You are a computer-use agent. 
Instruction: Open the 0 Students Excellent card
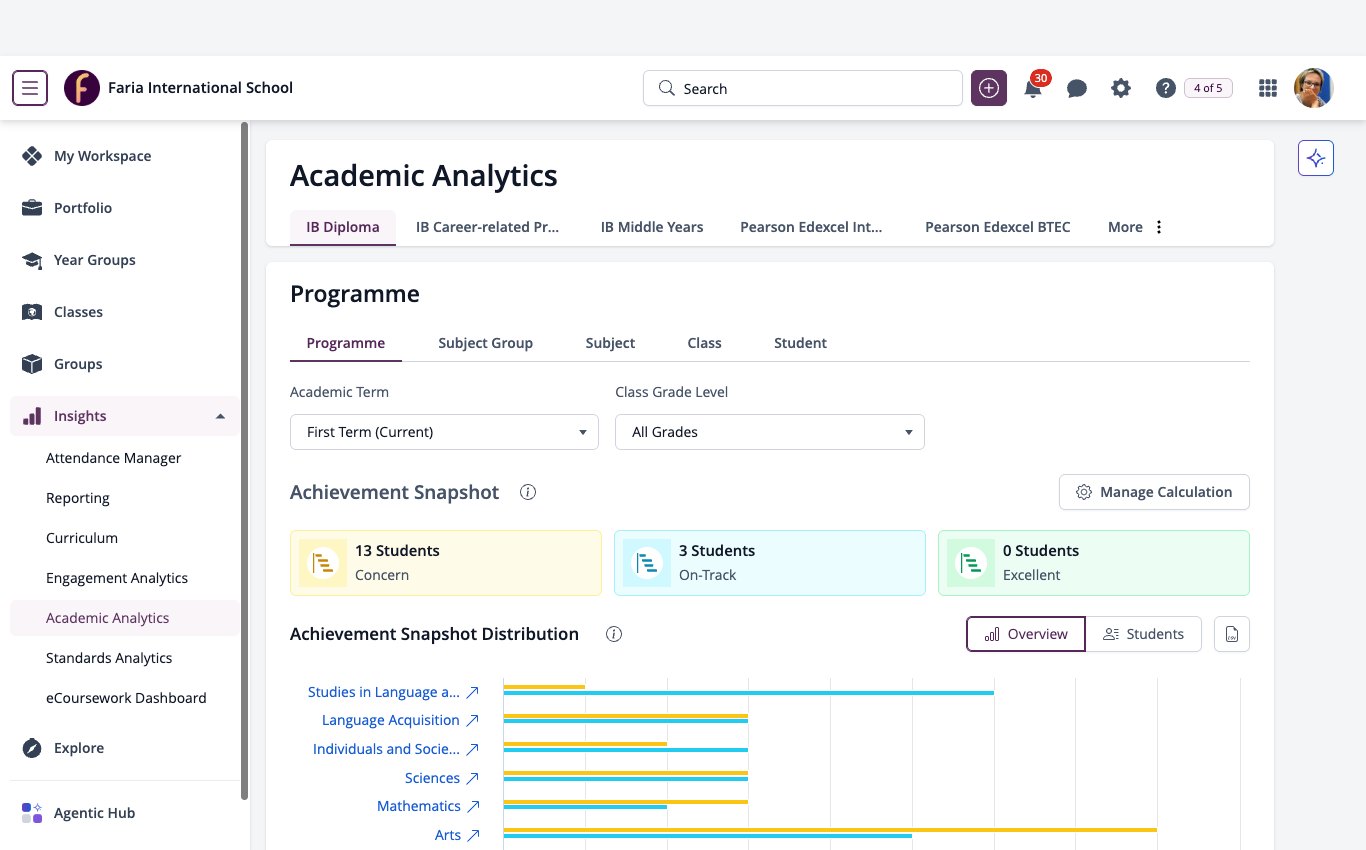point(1094,563)
